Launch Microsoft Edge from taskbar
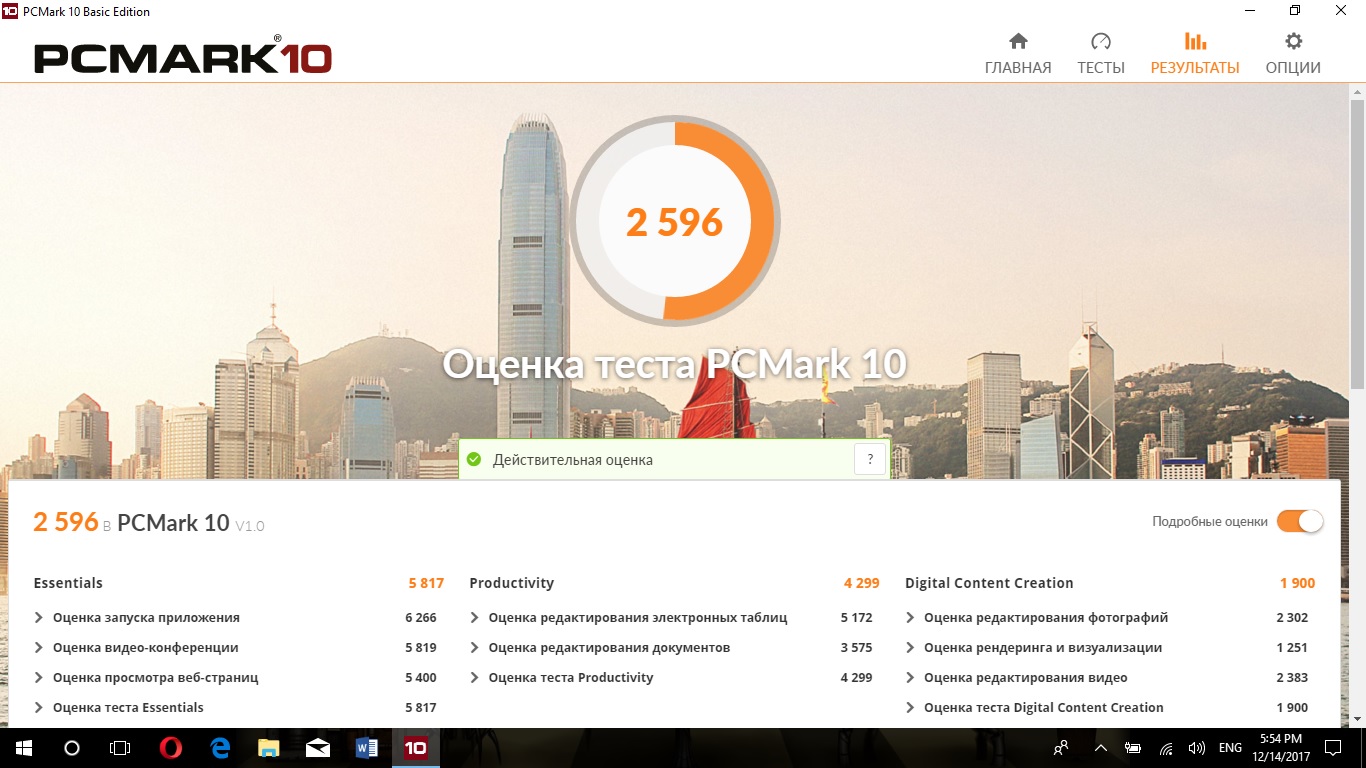The image size is (1366, 768). 220,748
